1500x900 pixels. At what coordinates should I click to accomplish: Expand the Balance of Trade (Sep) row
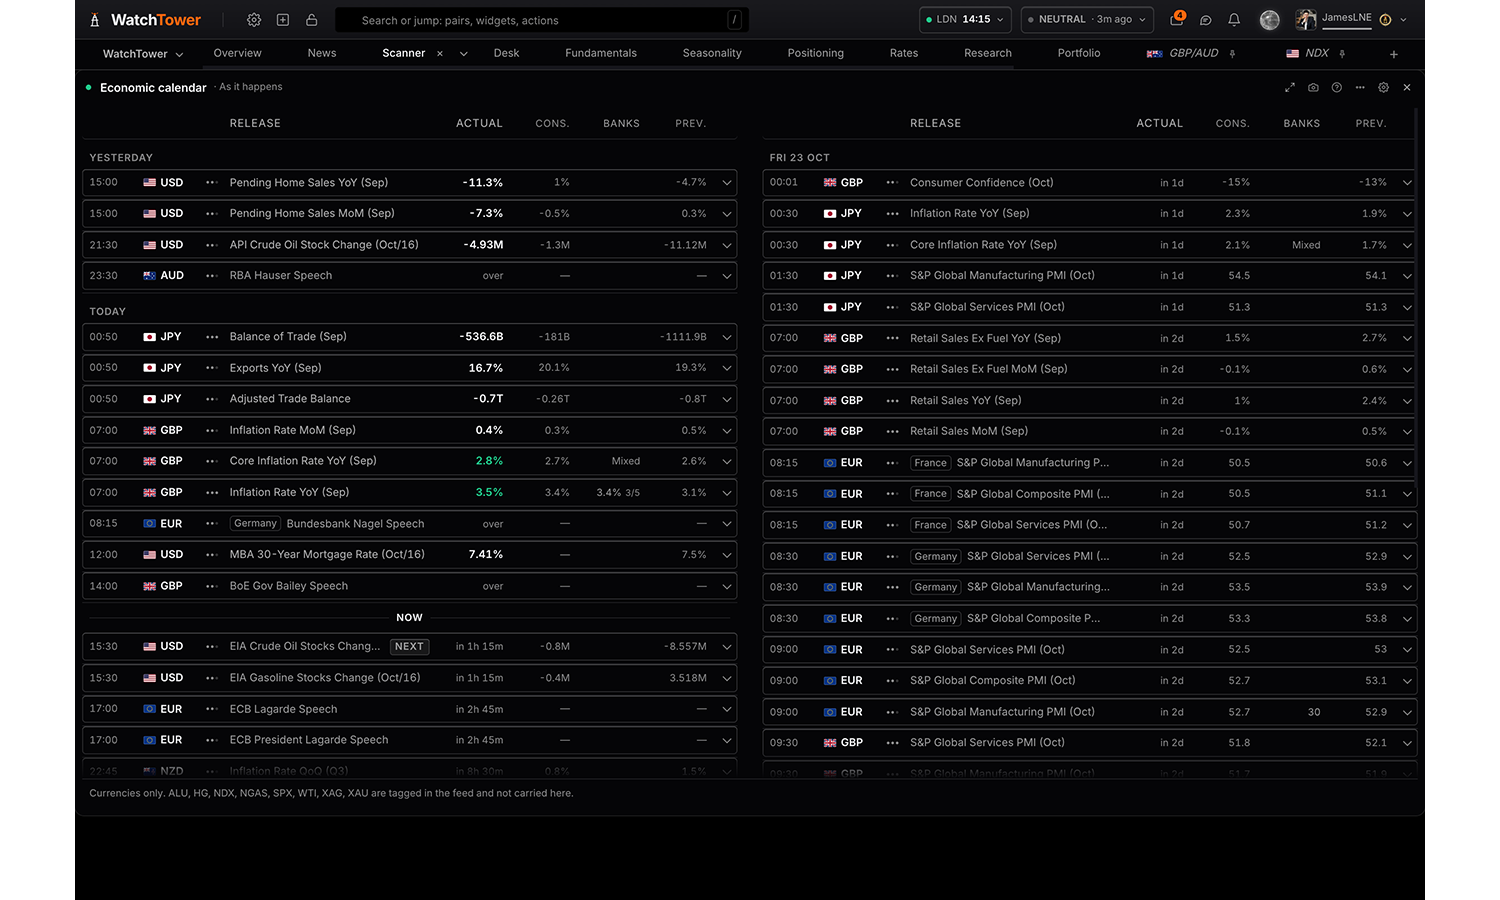tap(727, 337)
